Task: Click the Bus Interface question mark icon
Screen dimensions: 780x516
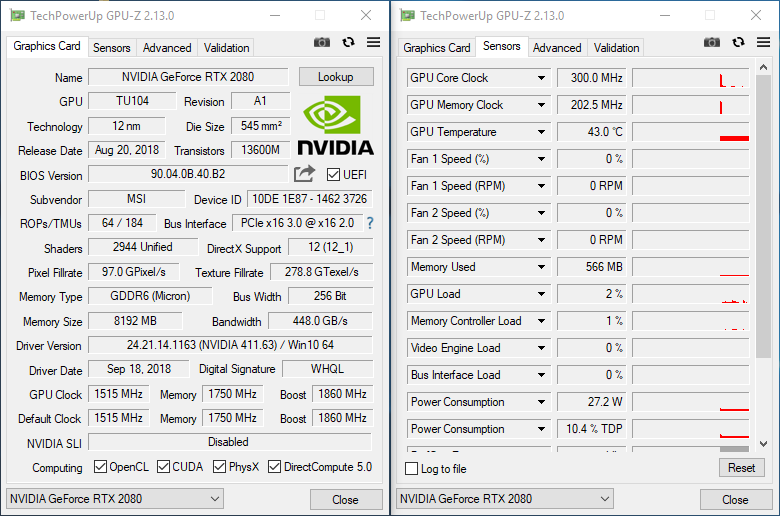Action: tap(370, 223)
